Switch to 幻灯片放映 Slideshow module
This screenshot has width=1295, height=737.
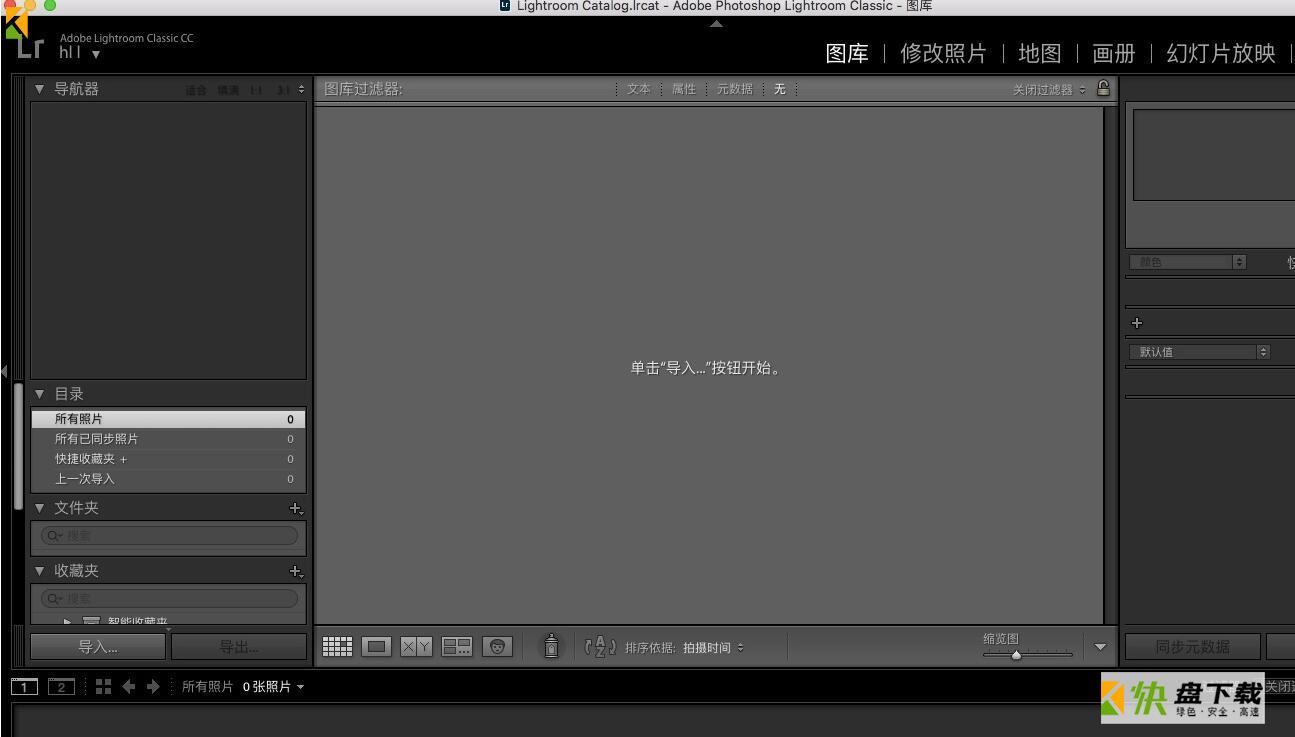(x=1221, y=53)
